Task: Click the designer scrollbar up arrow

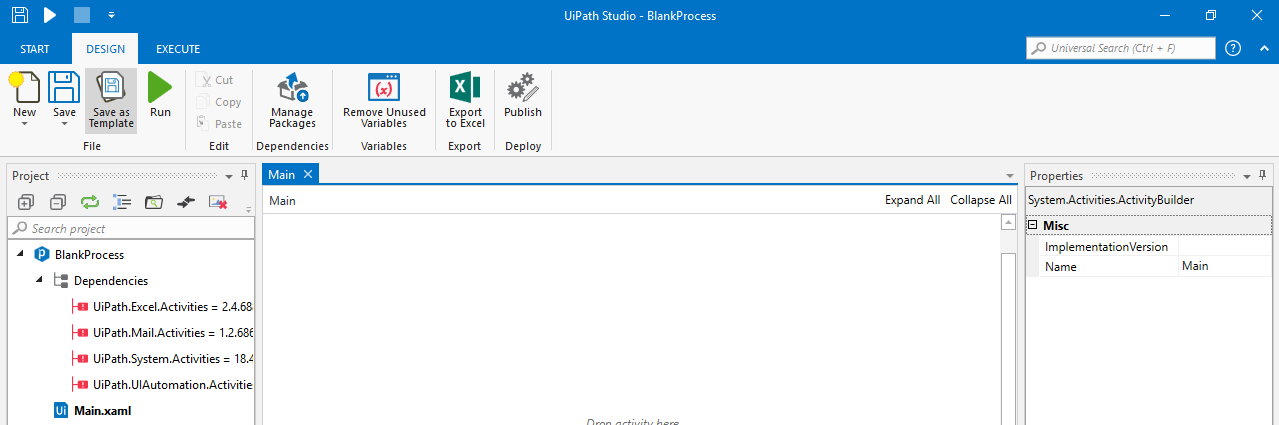Action: click(x=1009, y=222)
